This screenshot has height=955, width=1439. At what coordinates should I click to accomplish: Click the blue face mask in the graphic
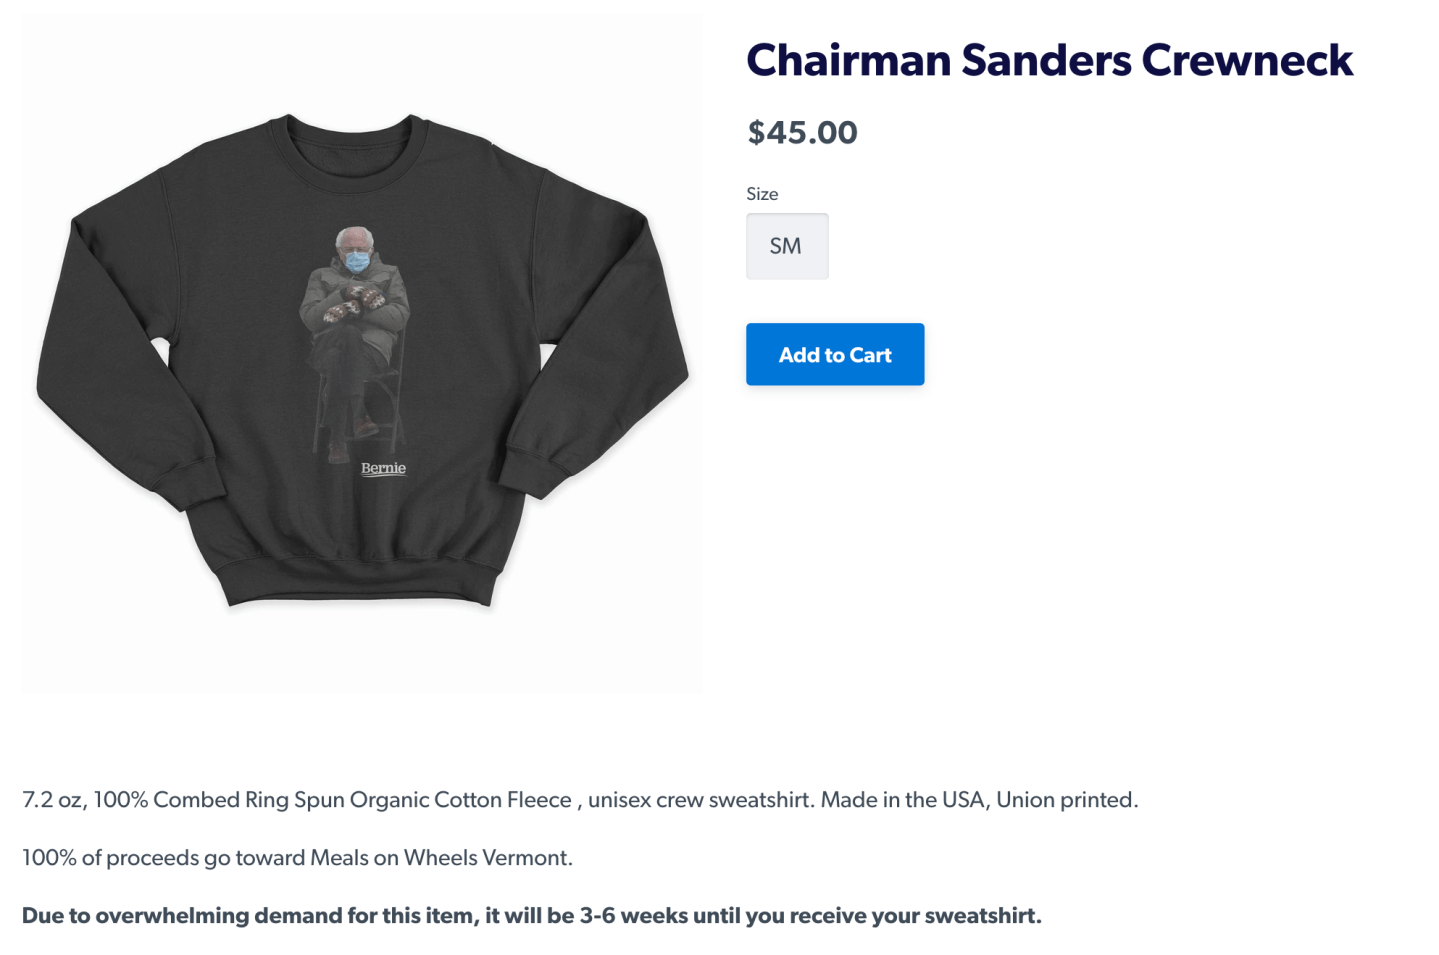tap(357, 262)
